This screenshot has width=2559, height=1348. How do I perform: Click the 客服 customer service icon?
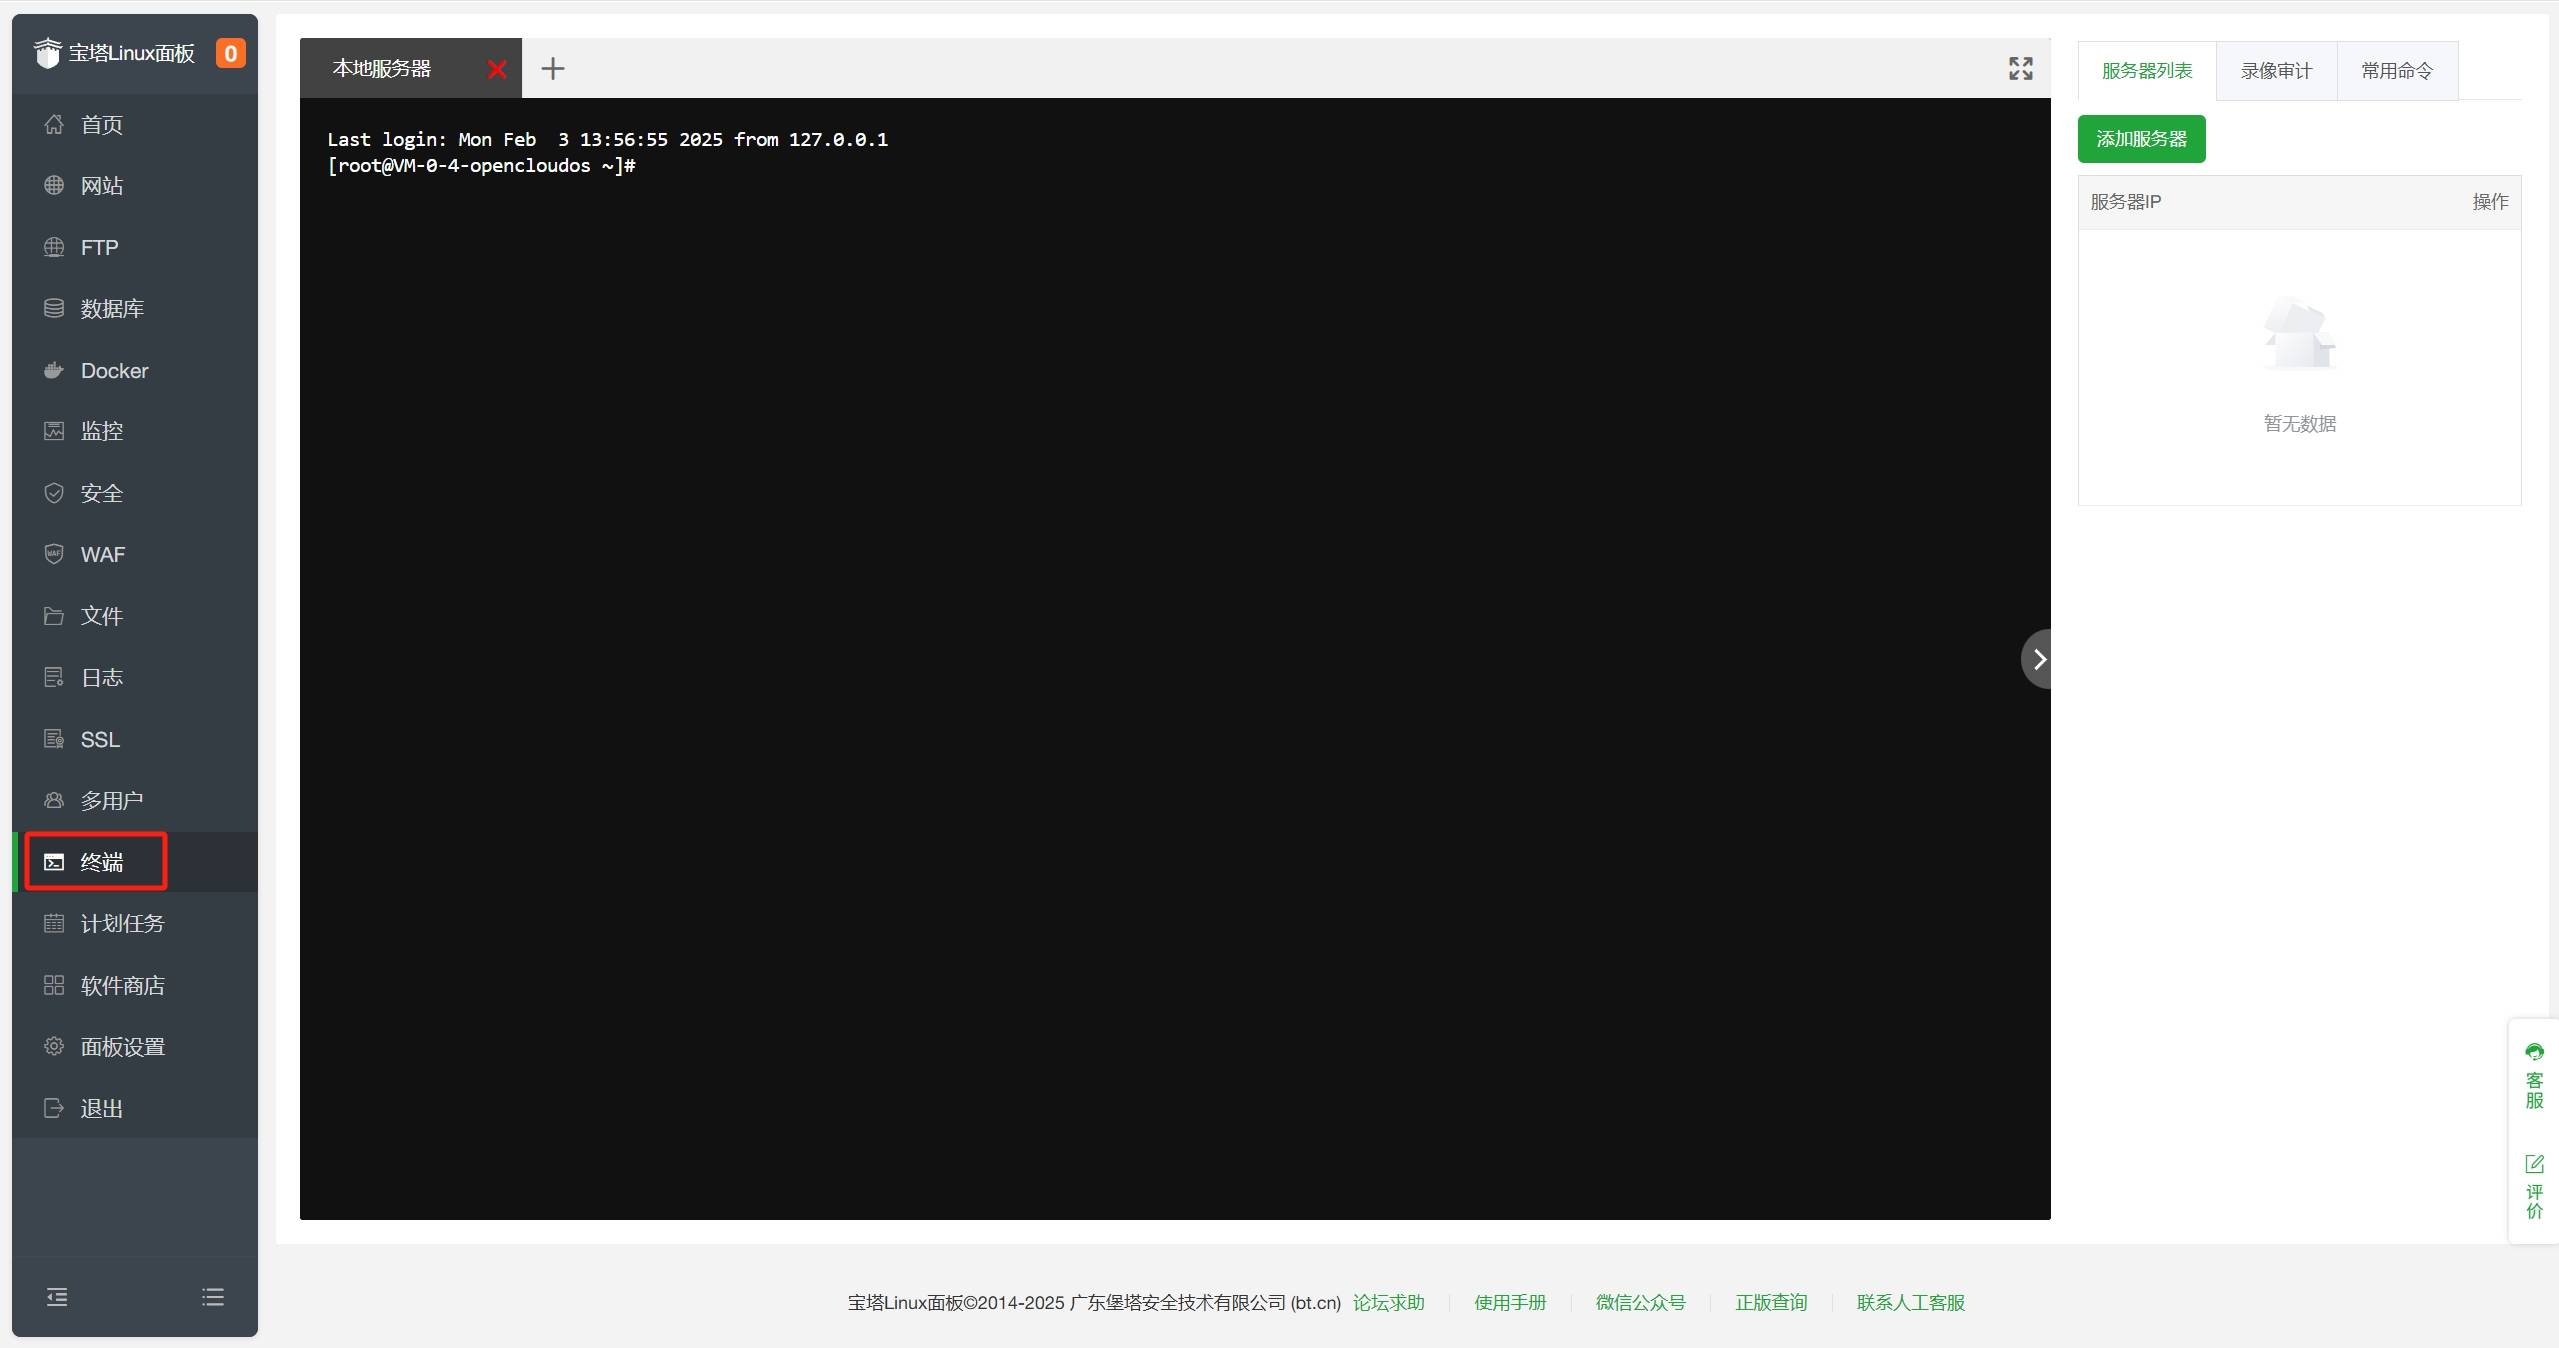(2534, 1053)
